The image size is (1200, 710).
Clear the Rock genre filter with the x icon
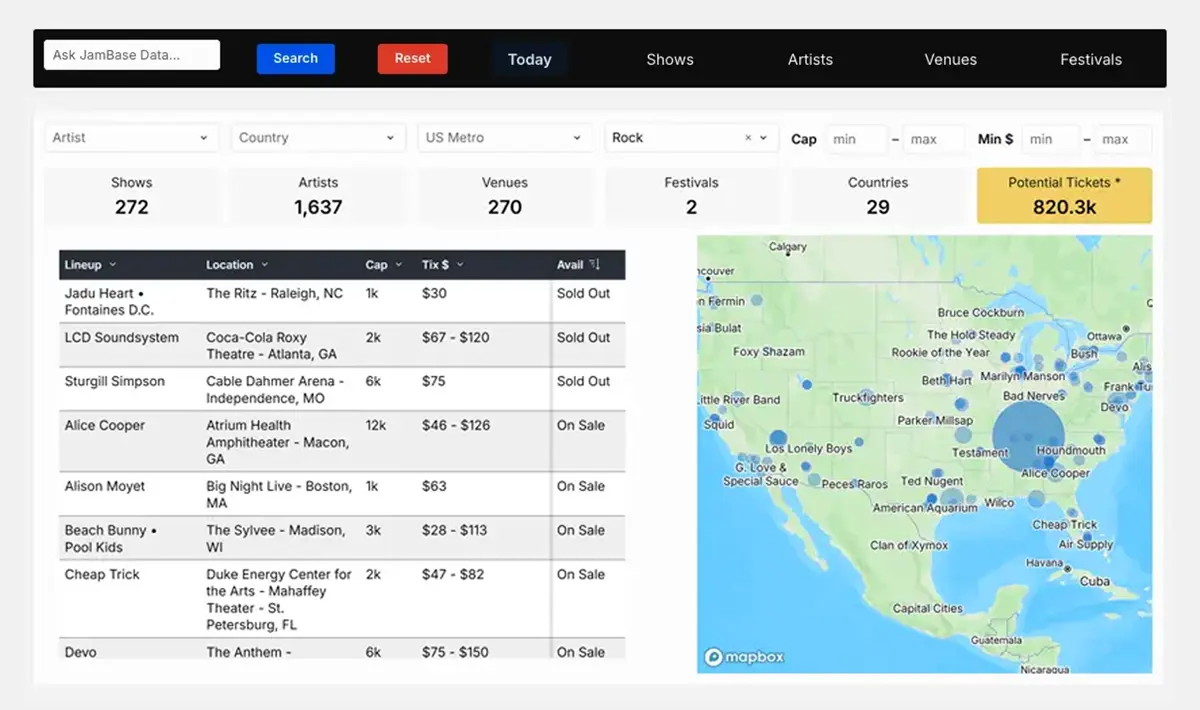747,138
